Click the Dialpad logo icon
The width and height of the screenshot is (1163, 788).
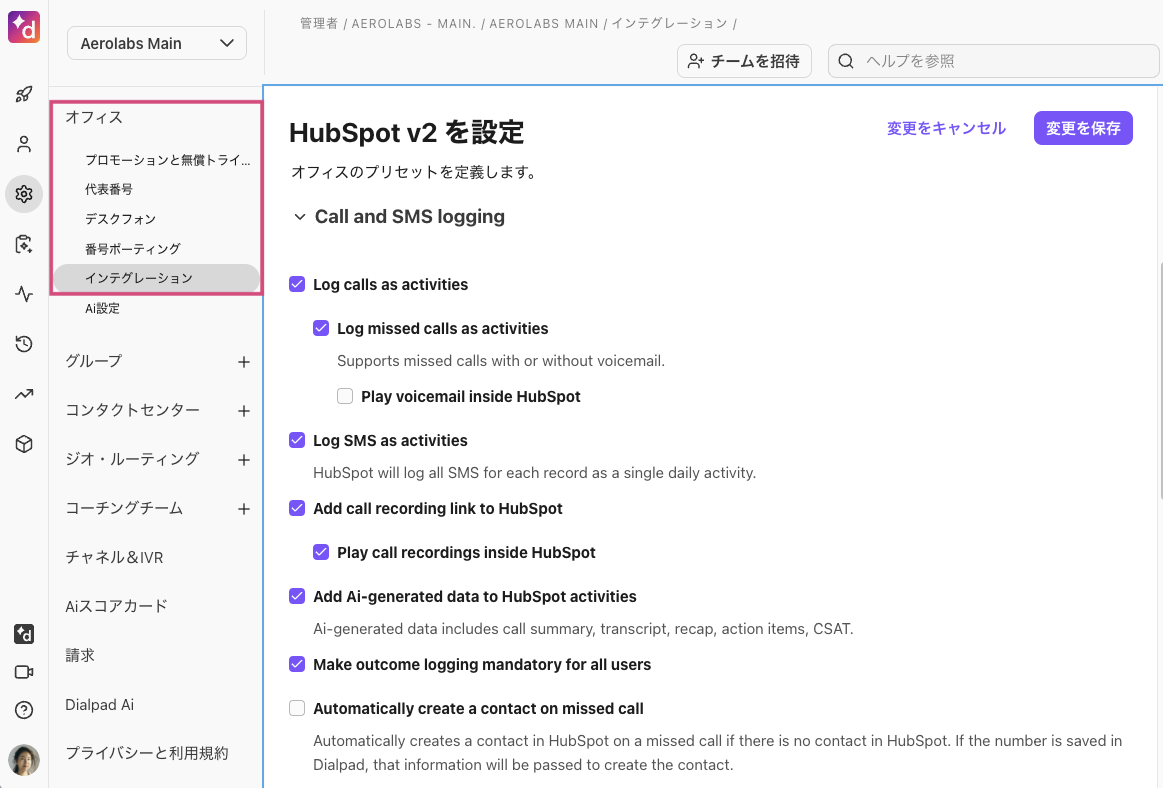tap(24, 27)
